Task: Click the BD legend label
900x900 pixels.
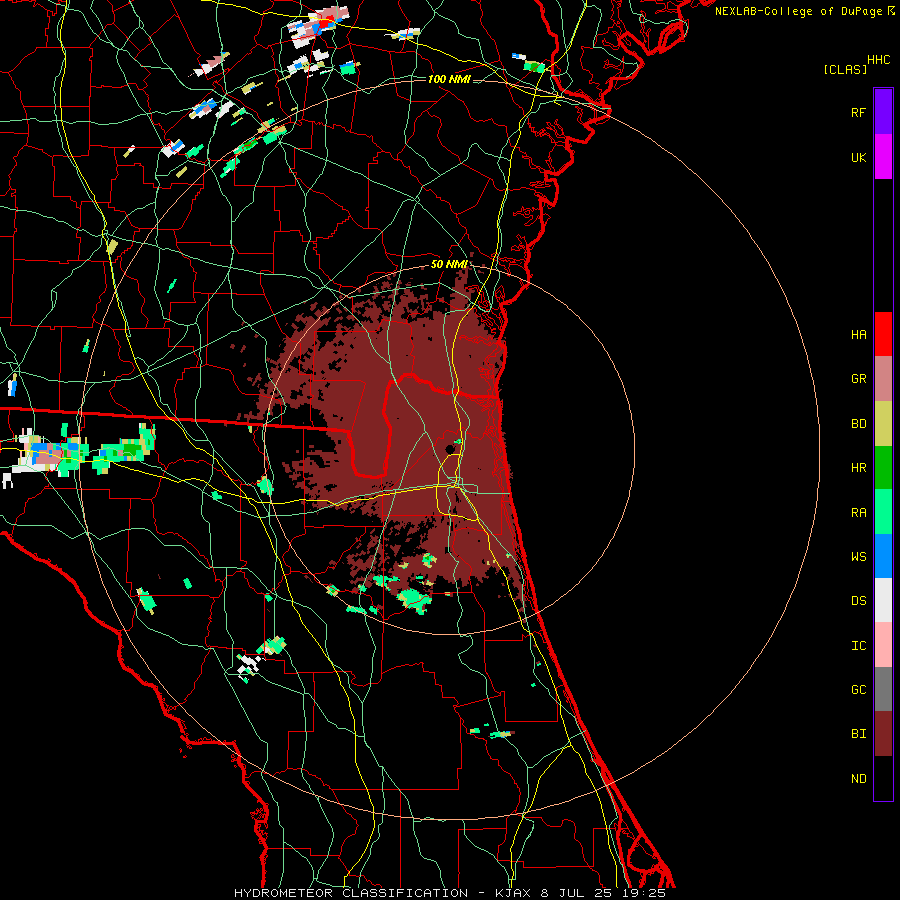Action: point(858,424)
